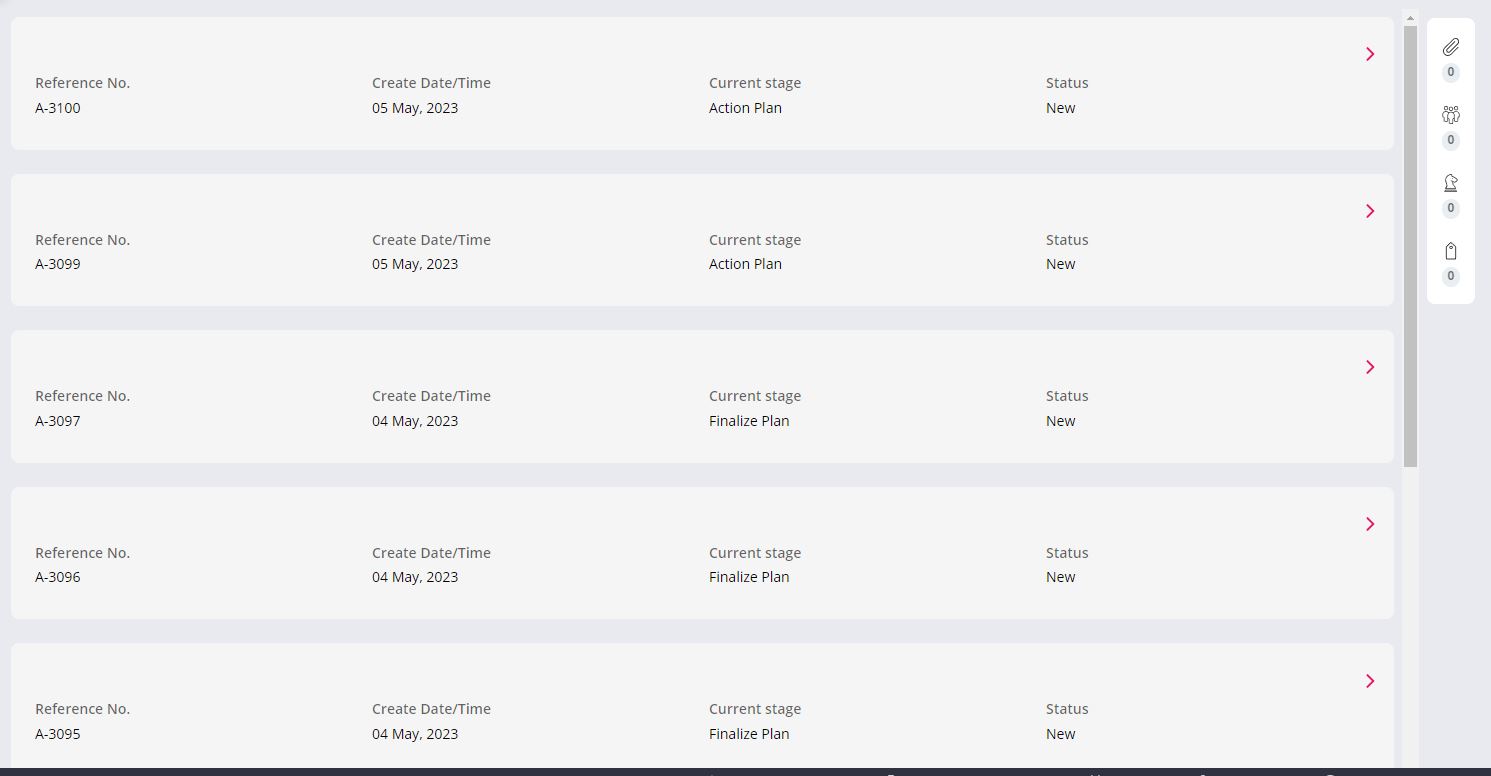Click the people group icon
Viewport: 1491px width, 776px height.
[x=1451, y=115]
